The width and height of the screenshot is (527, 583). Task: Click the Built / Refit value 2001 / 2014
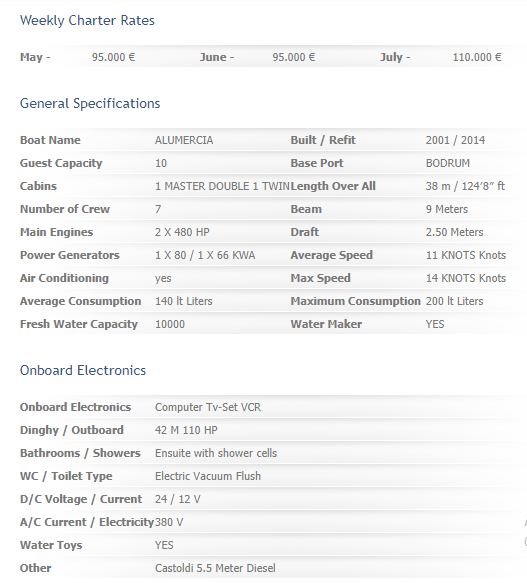[455, 140]
